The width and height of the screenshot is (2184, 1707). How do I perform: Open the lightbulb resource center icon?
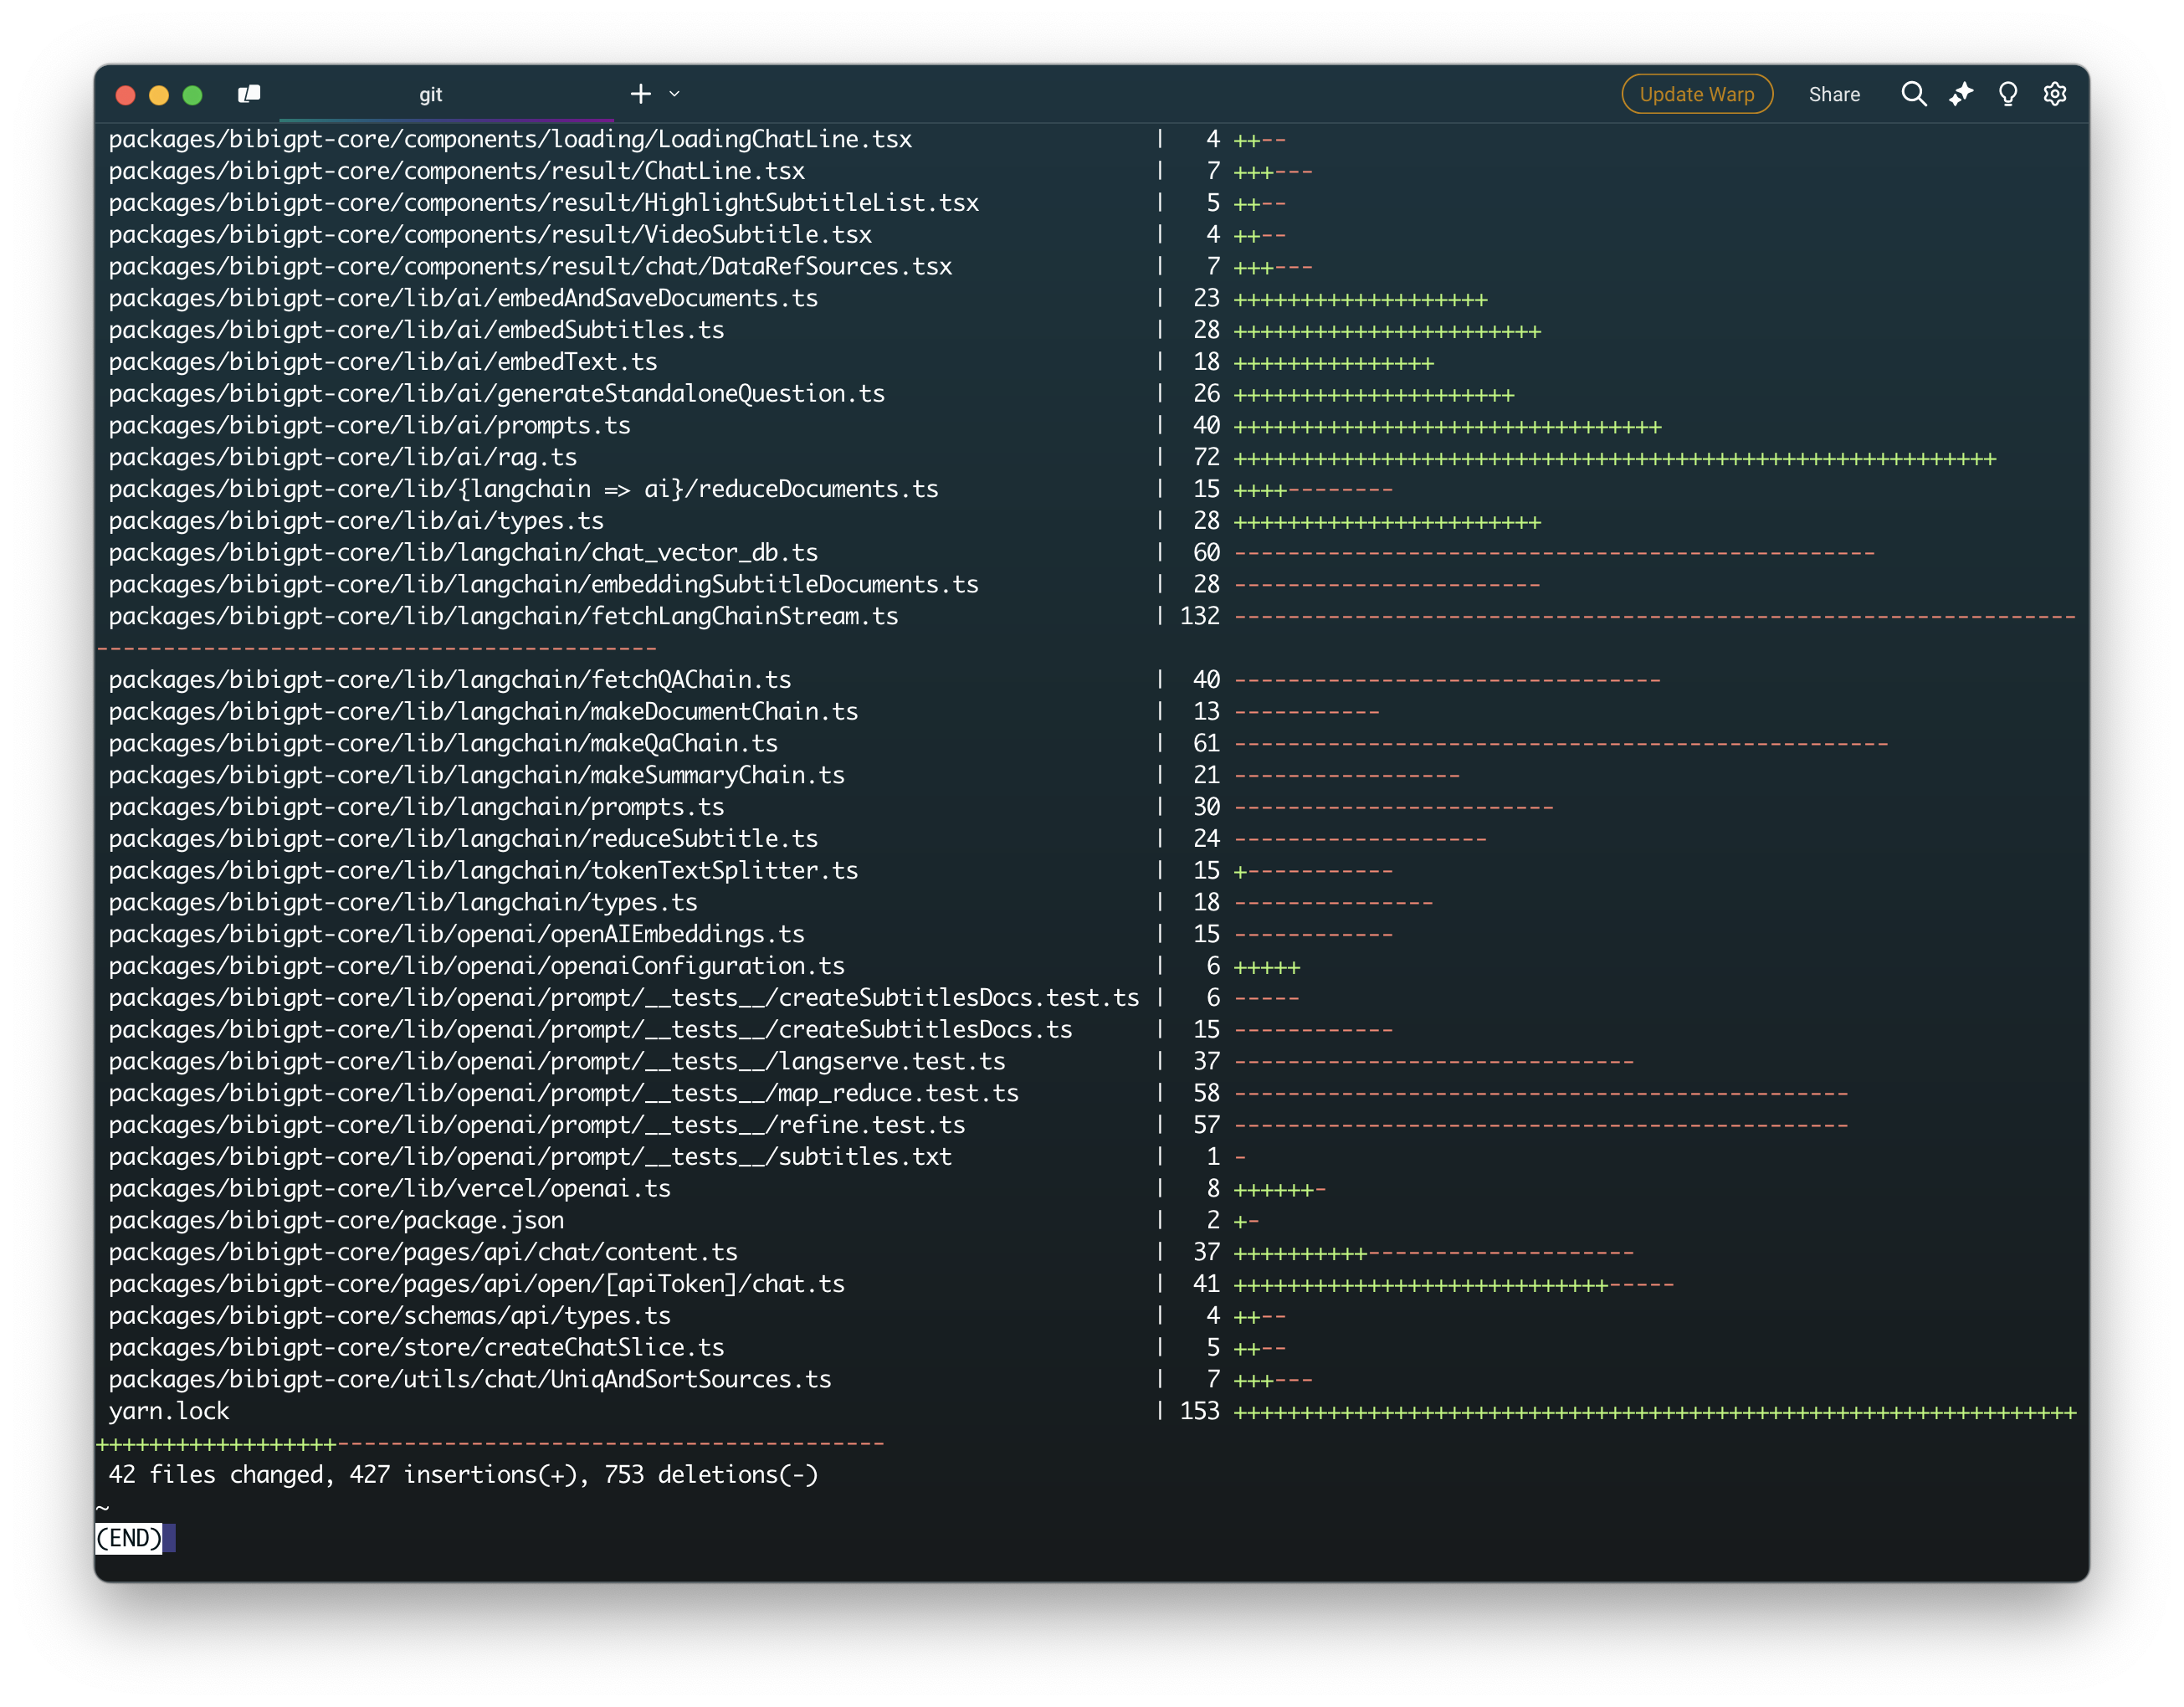click(x=2007, y=94)
